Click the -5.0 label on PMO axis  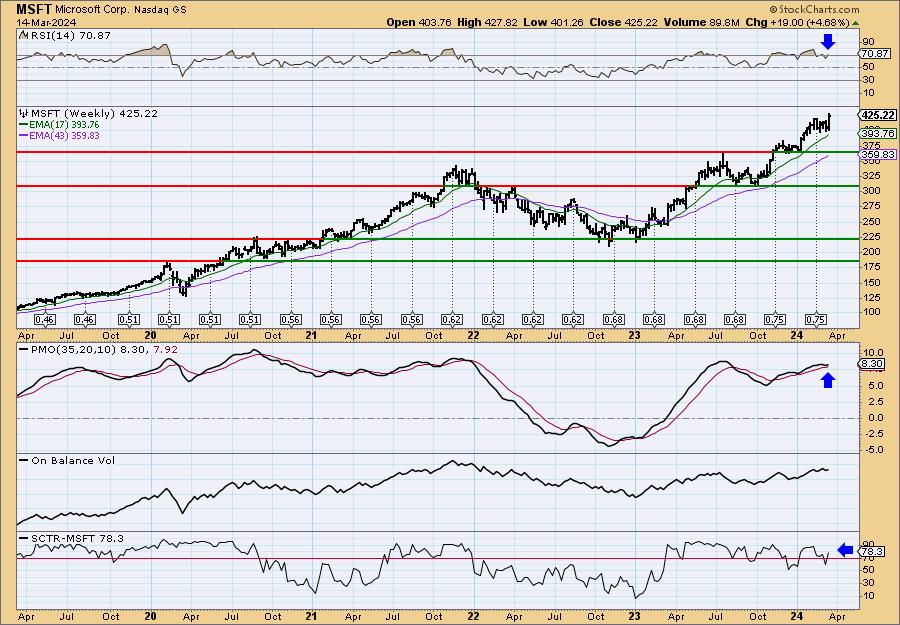coord(874,450)
